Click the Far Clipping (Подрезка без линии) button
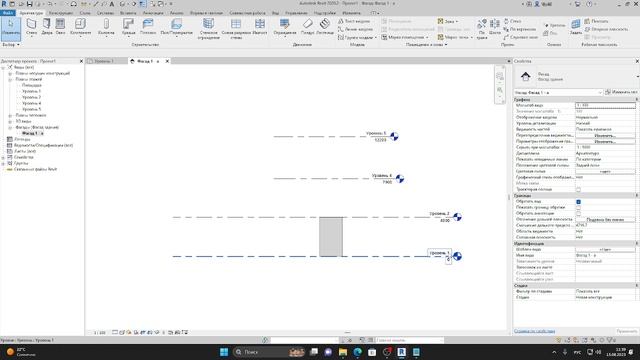 coord(605,220)
